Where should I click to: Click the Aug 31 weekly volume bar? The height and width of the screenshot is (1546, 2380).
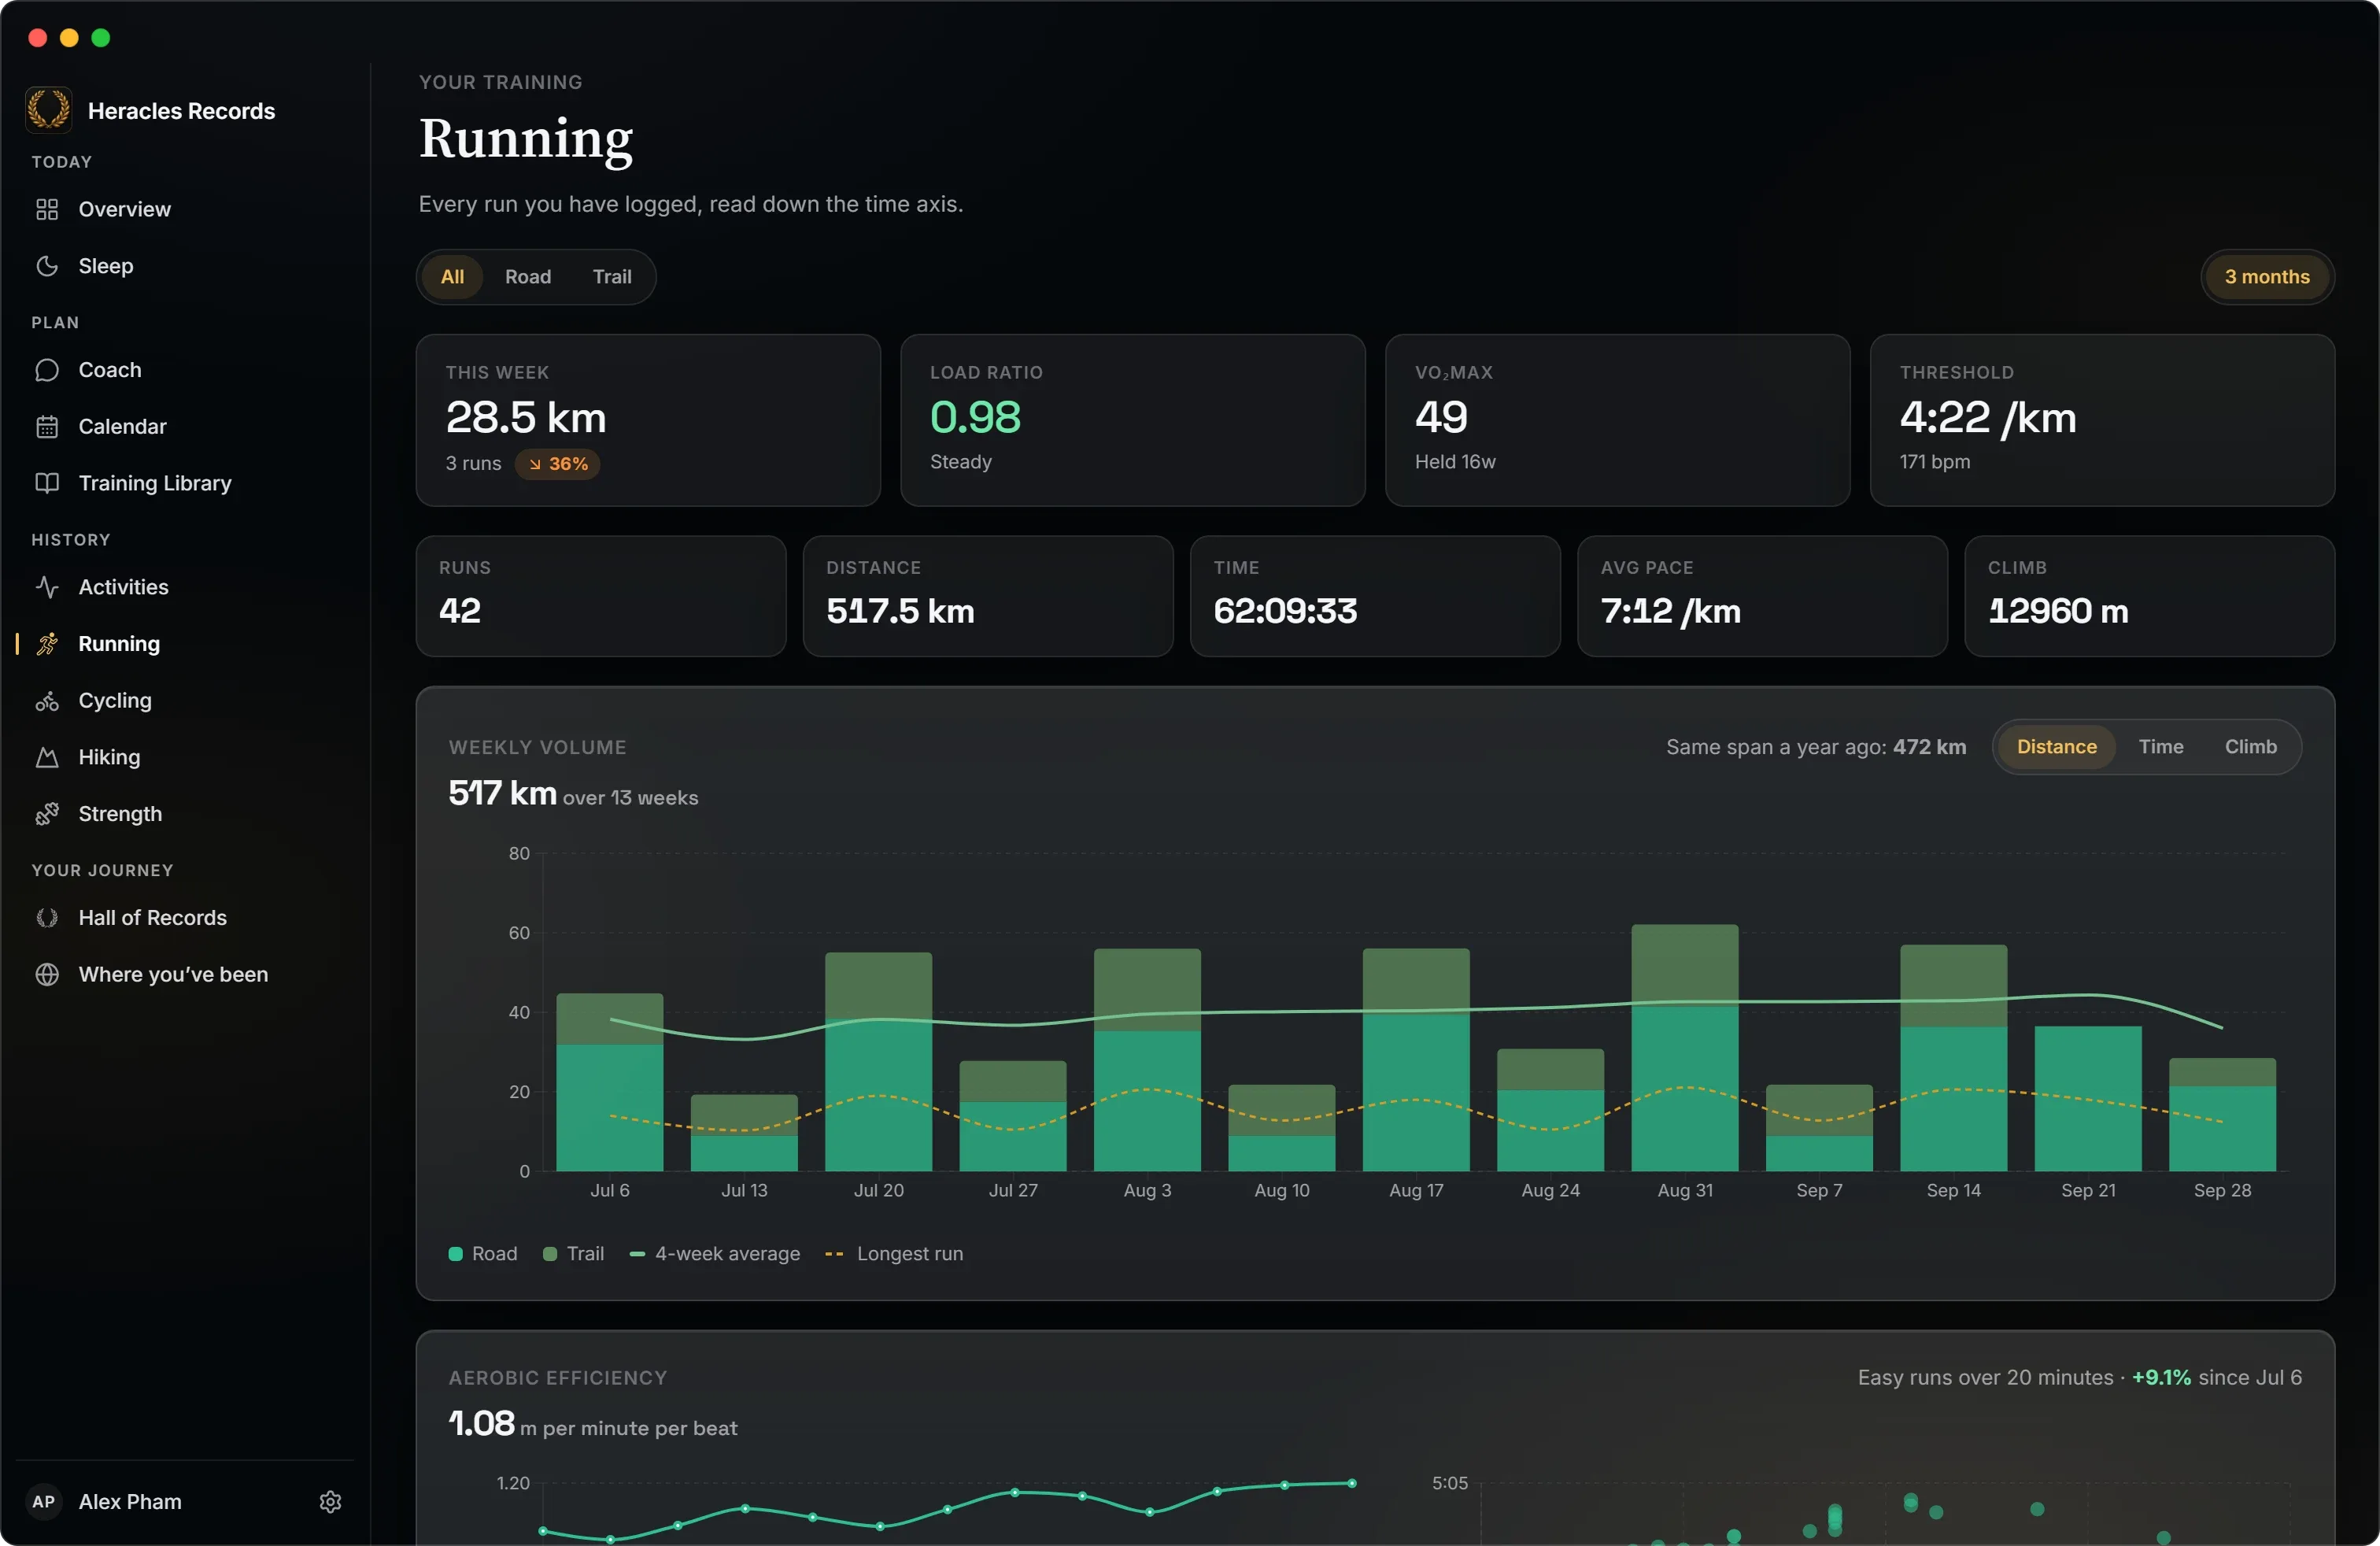1684,1047
